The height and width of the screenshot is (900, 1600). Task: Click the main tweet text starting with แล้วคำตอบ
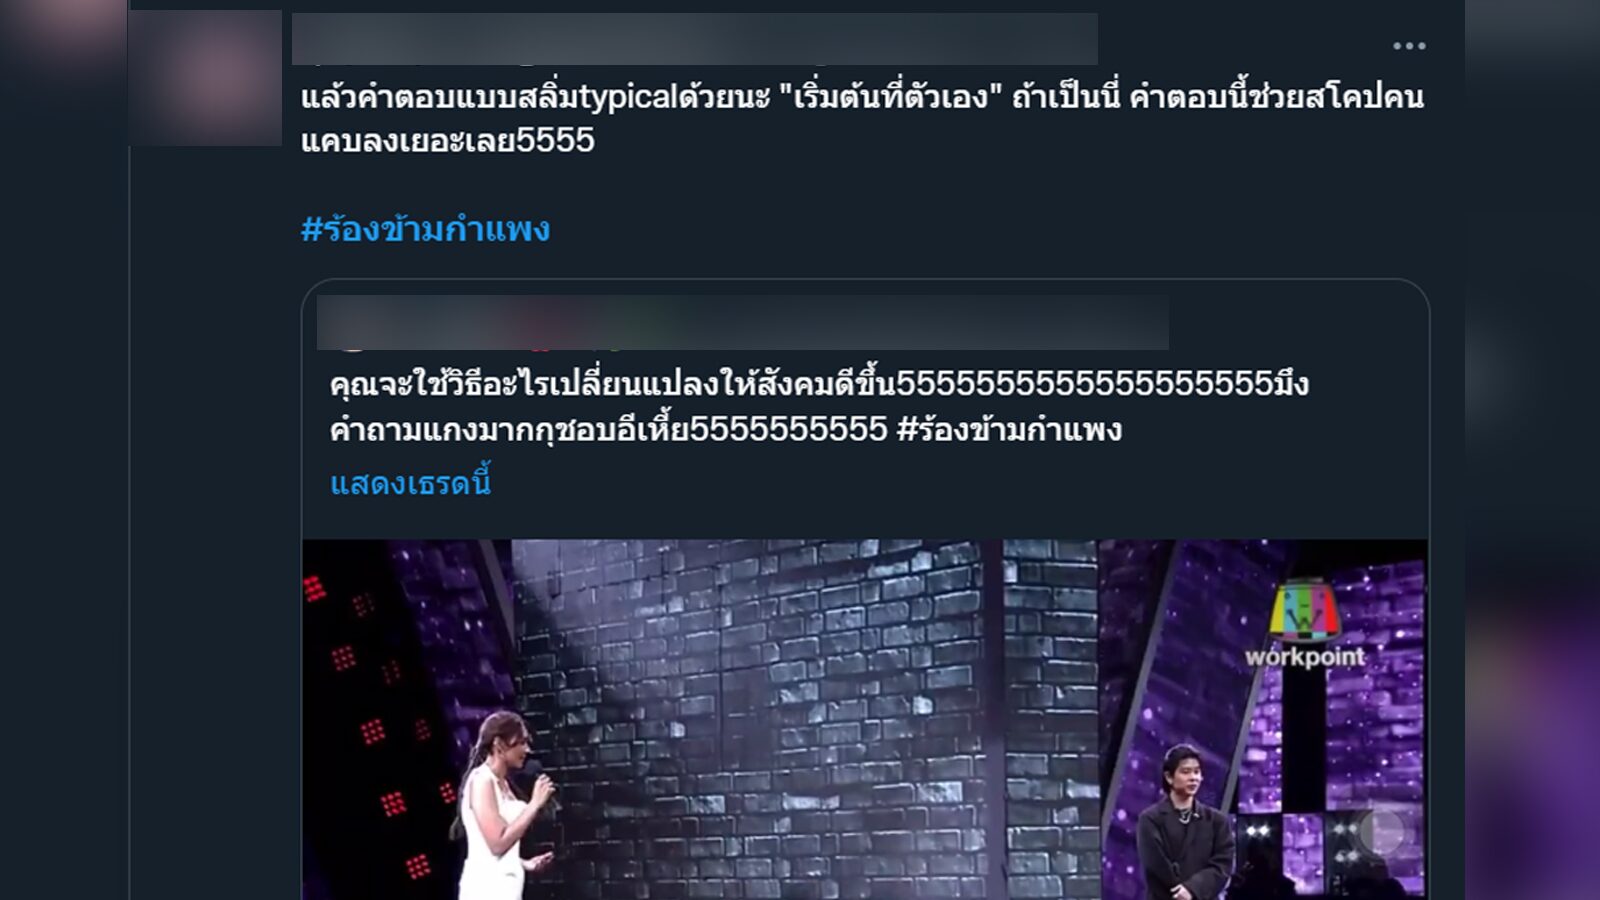click(862, 118)
